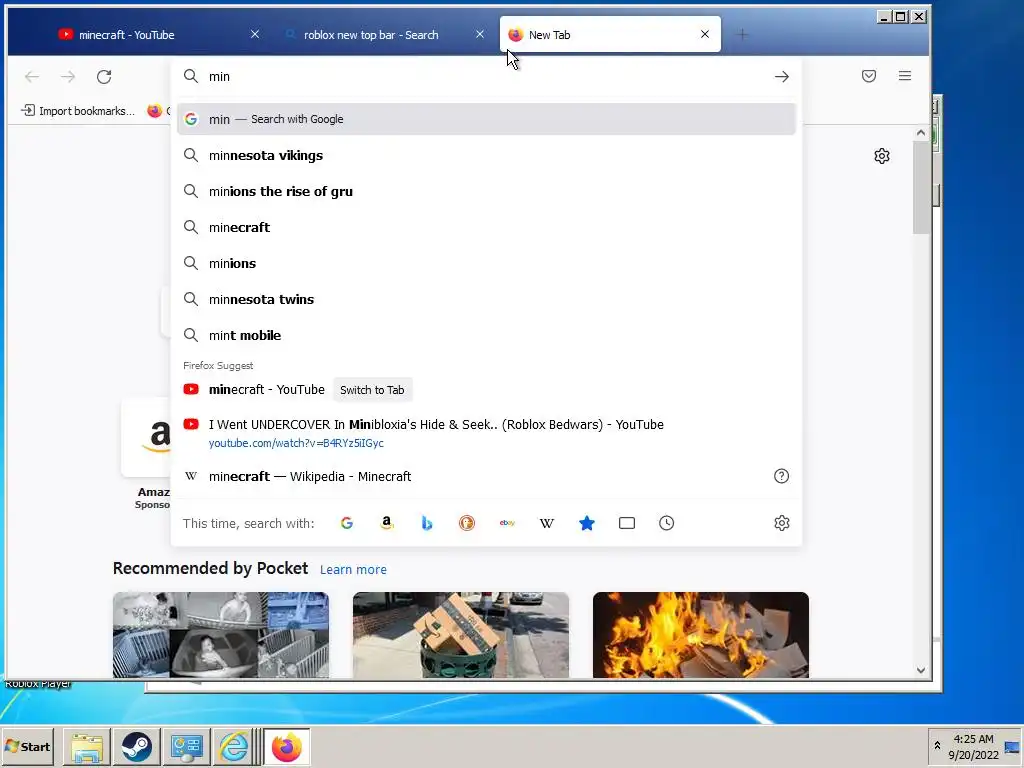Click Learn more next to Pocket
Image resolution: width=1024 pixels, height=768 pixels.
coord(353,569)
